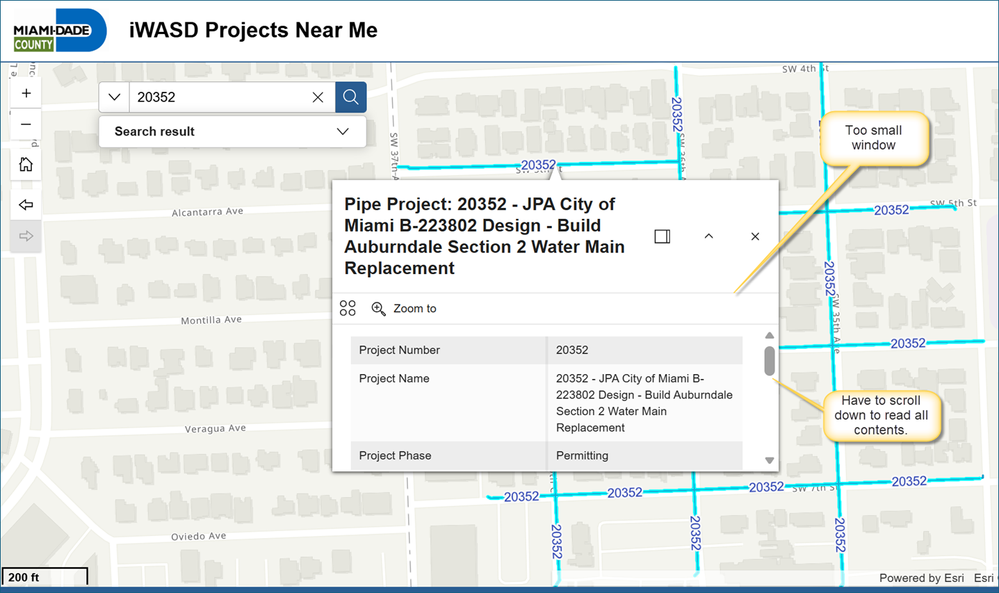Clear the search text 20352
Image resolution: width=999 pixels, height=593 pixels.
(318, 97)
